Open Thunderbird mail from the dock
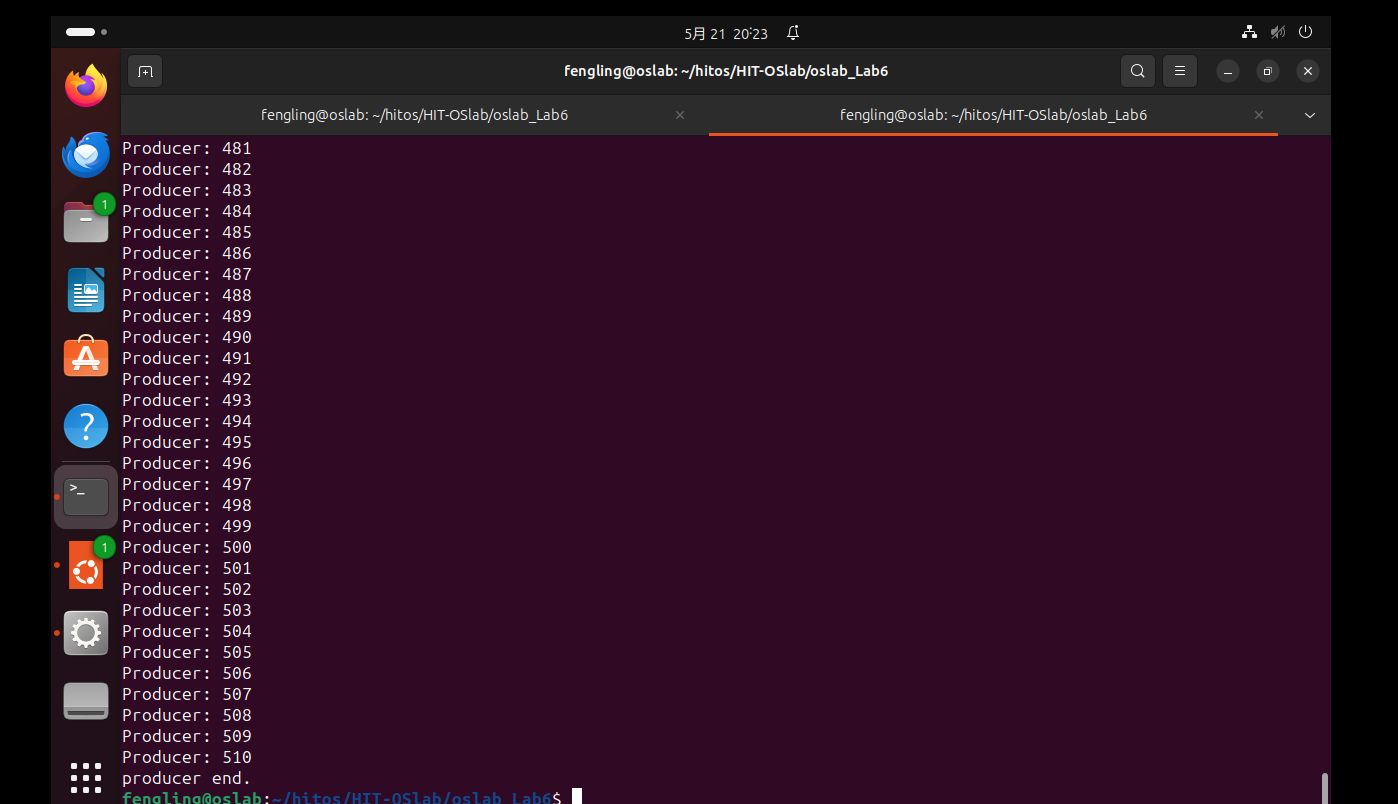The height and width of the screenshot is (804, 1398). 86,154
